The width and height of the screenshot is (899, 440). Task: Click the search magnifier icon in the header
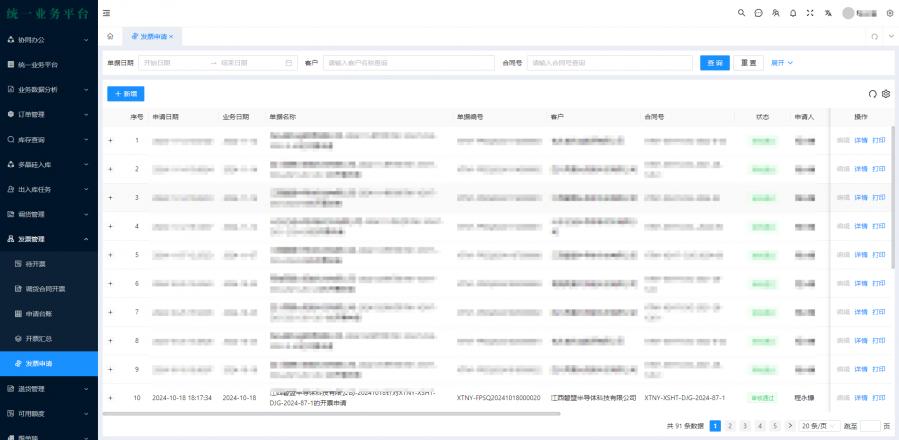point(741,13)
